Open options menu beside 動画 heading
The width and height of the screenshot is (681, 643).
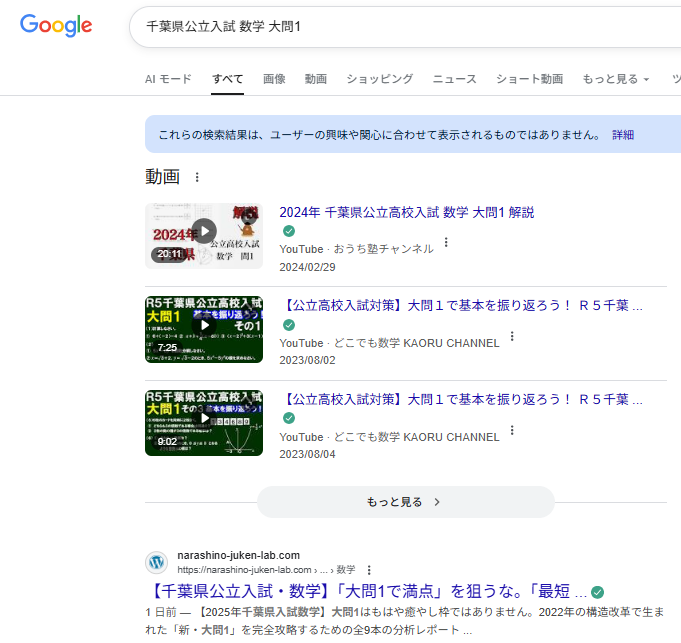point(197,177)
